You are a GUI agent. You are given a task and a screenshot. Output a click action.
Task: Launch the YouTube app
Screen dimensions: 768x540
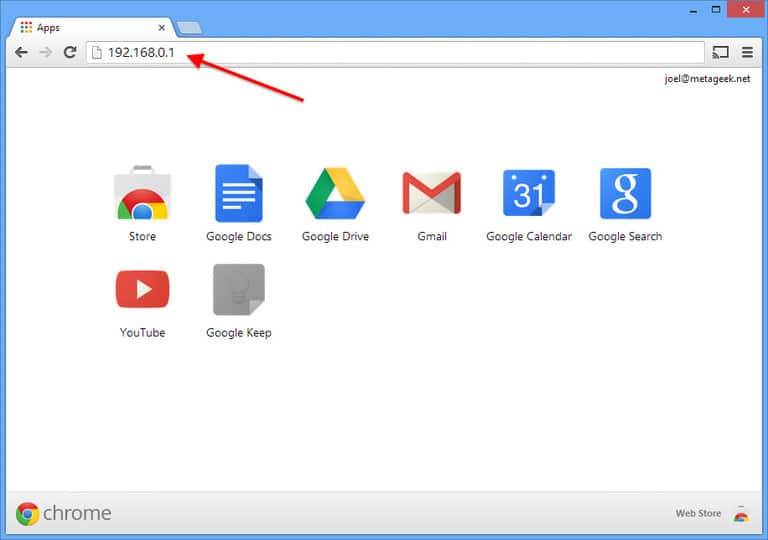point(142,290)
